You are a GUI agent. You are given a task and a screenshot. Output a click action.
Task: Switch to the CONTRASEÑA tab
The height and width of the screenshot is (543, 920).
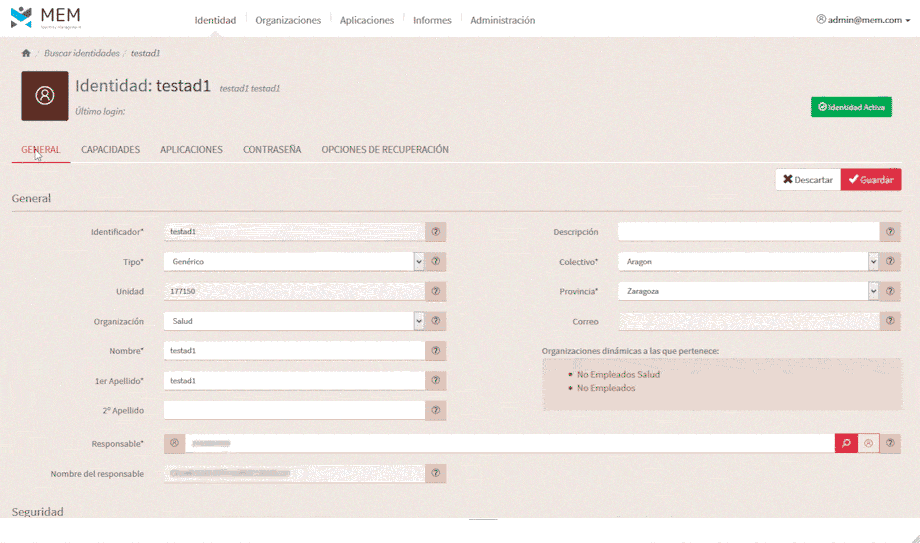point(272,150)
